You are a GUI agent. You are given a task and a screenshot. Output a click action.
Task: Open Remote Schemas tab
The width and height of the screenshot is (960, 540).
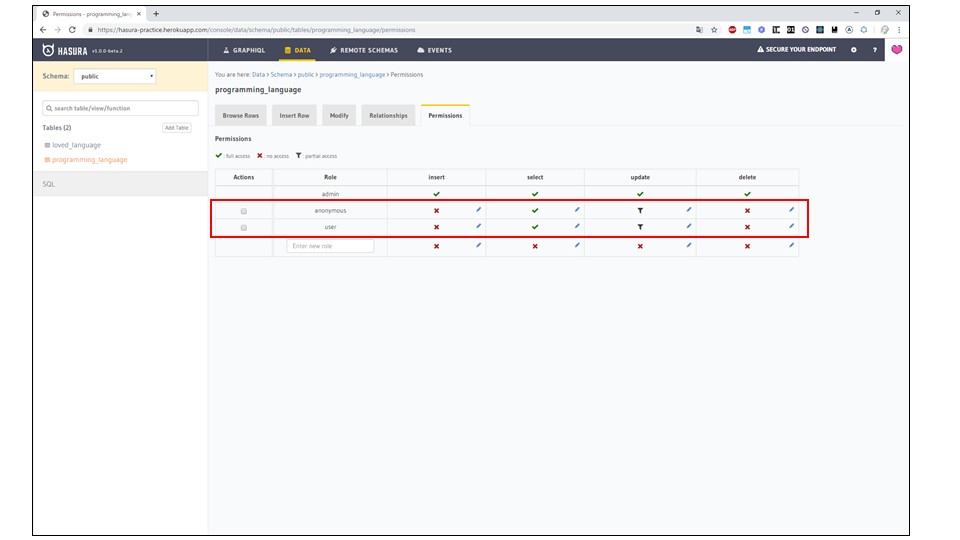364,50
